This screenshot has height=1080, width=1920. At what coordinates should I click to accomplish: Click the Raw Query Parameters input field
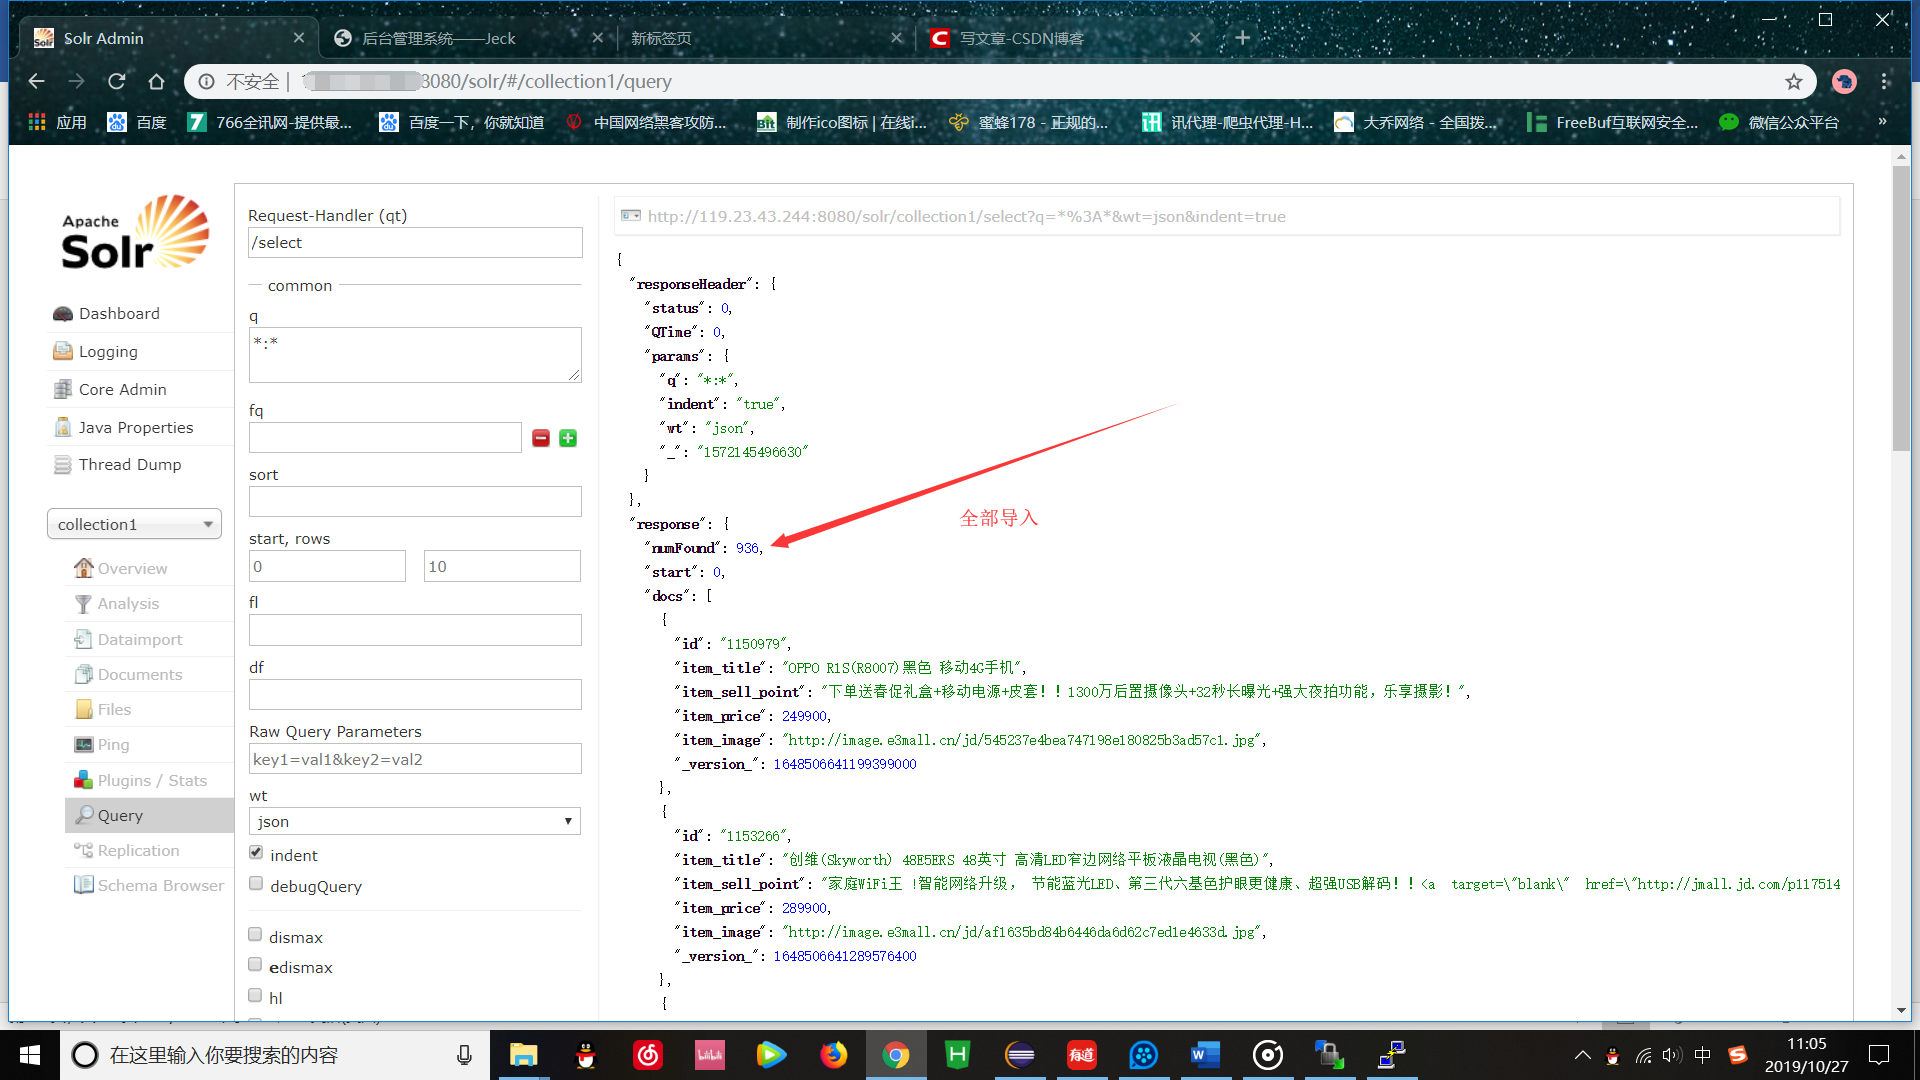[x=414, y=759]
